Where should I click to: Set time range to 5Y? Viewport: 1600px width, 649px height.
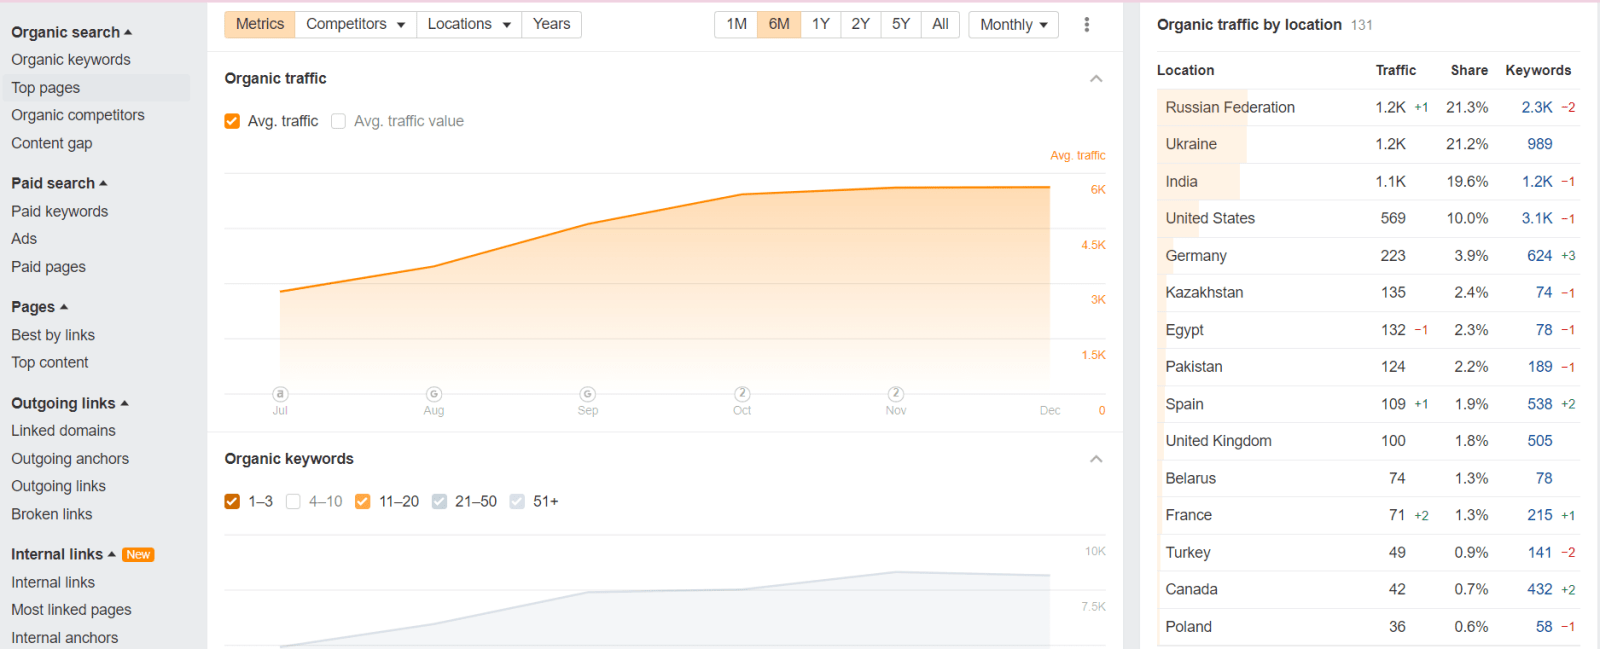click(901, 24)
